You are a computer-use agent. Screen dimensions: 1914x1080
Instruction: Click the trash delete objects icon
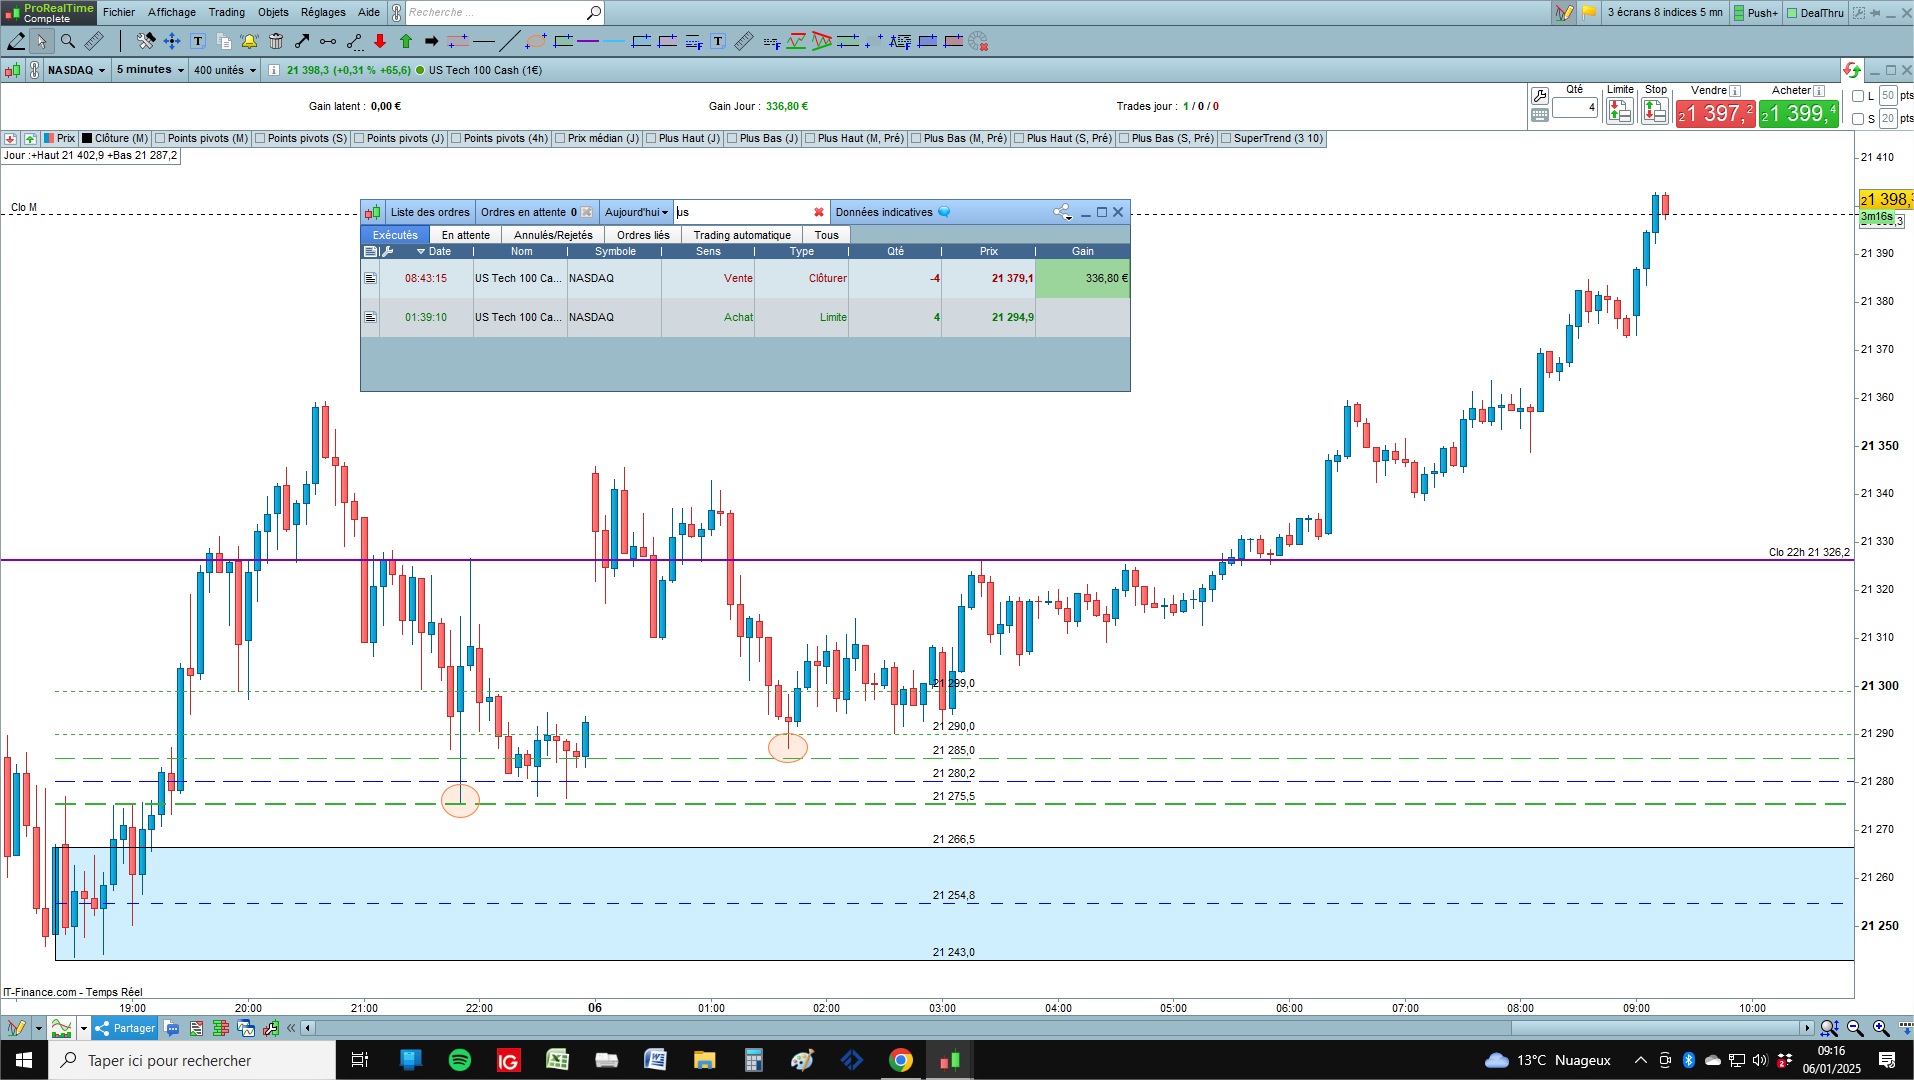[x=276, y=41]
